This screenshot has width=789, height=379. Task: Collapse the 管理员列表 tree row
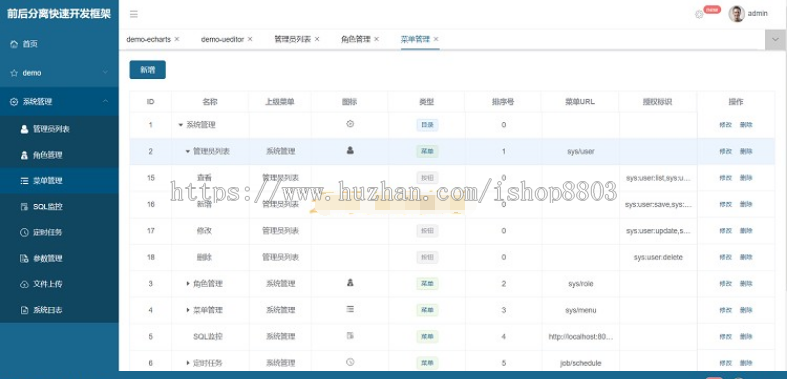click(x=188, y=151)
